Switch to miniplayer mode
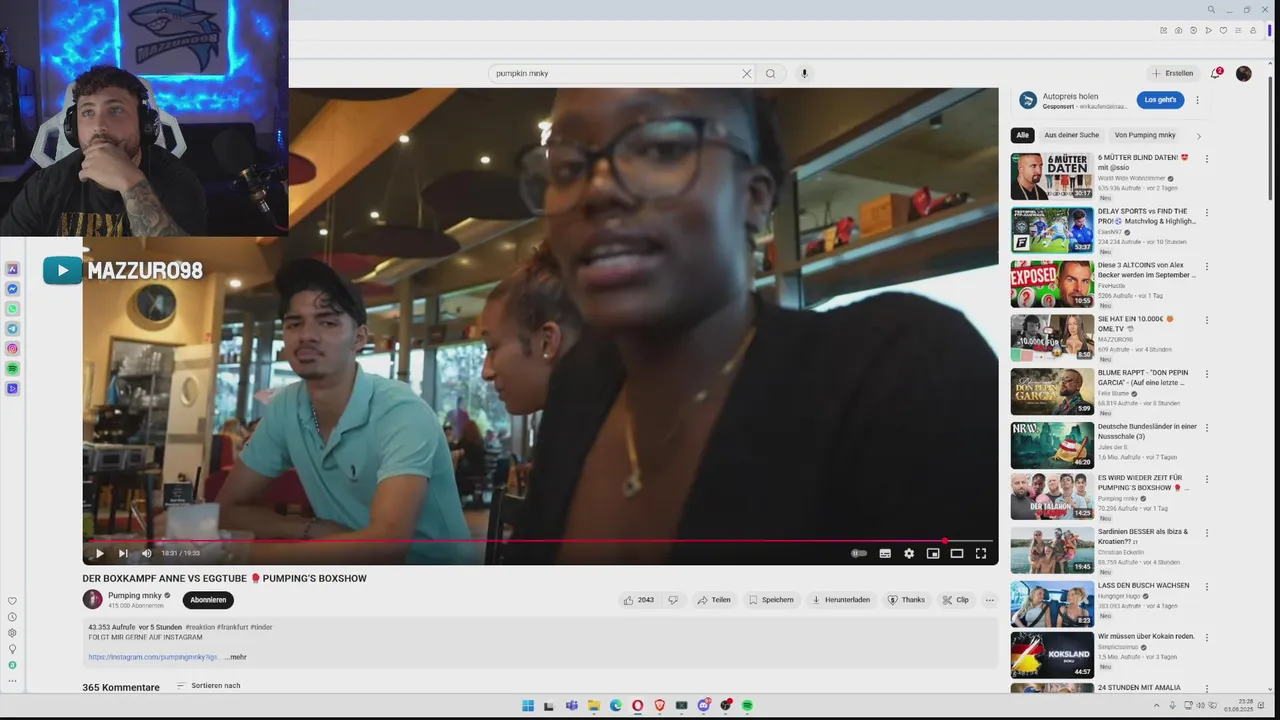 (x=933, y=553)
